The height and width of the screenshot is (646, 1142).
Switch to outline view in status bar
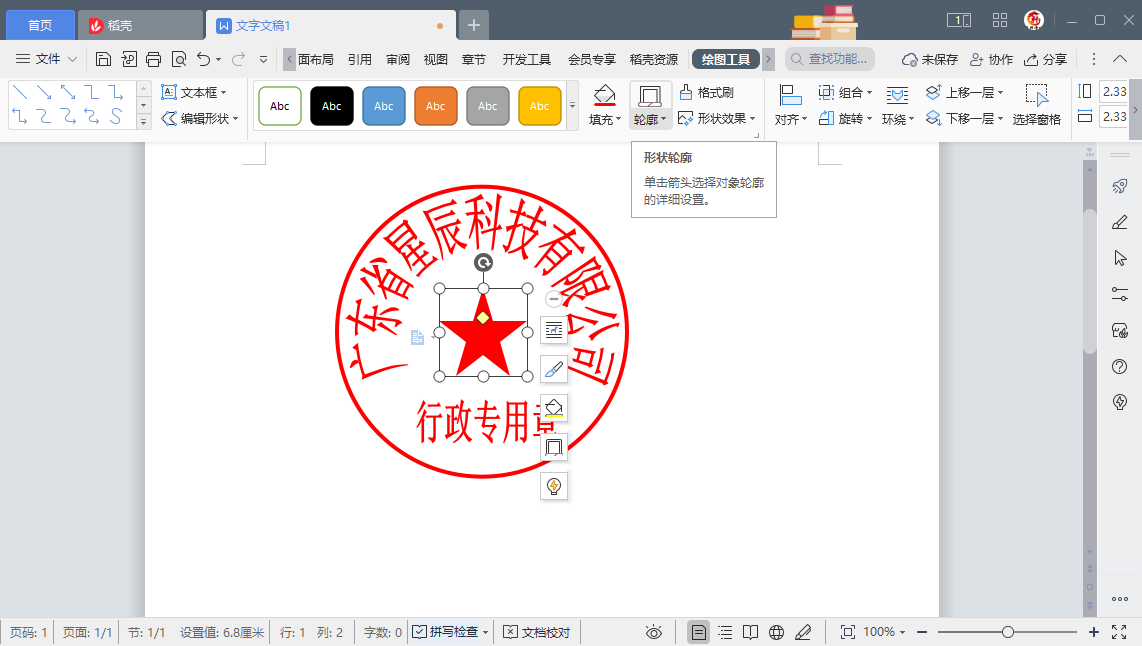(x=725, y=632)
